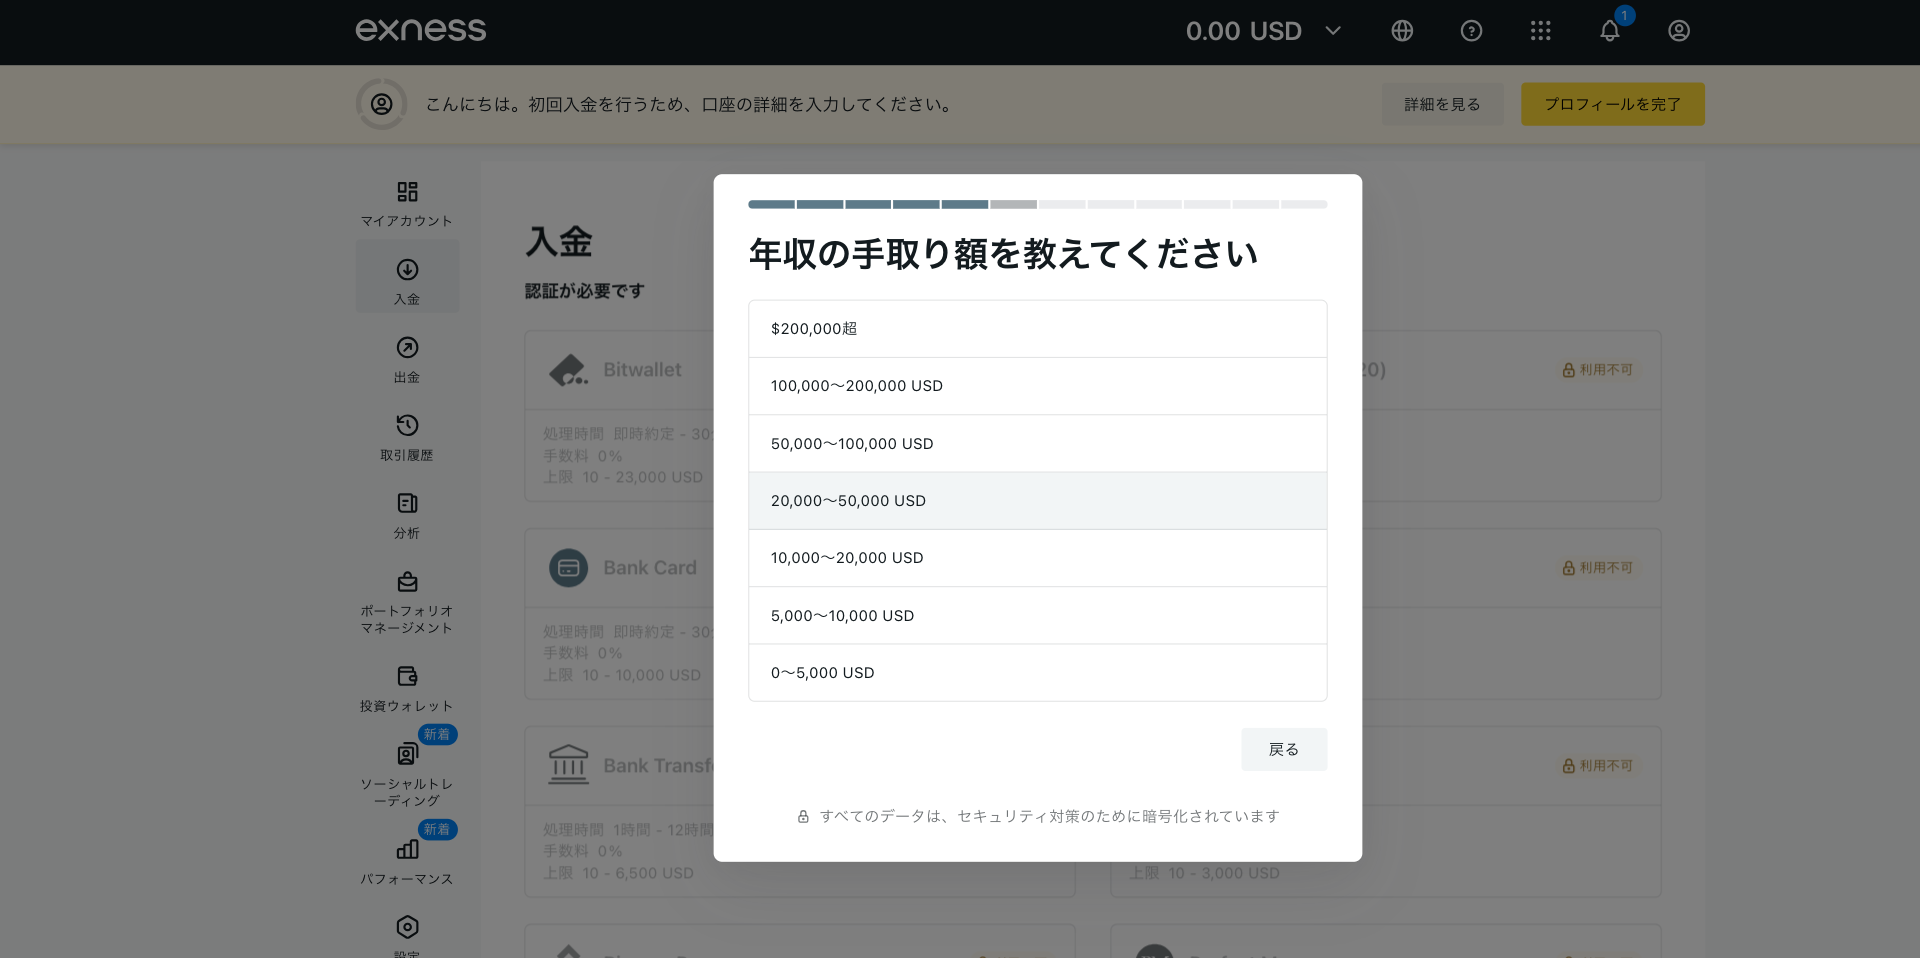1920x958 pixels.
Task: Click the 戻る back button
Action: pyautogui.click(x=1283, y=749)
